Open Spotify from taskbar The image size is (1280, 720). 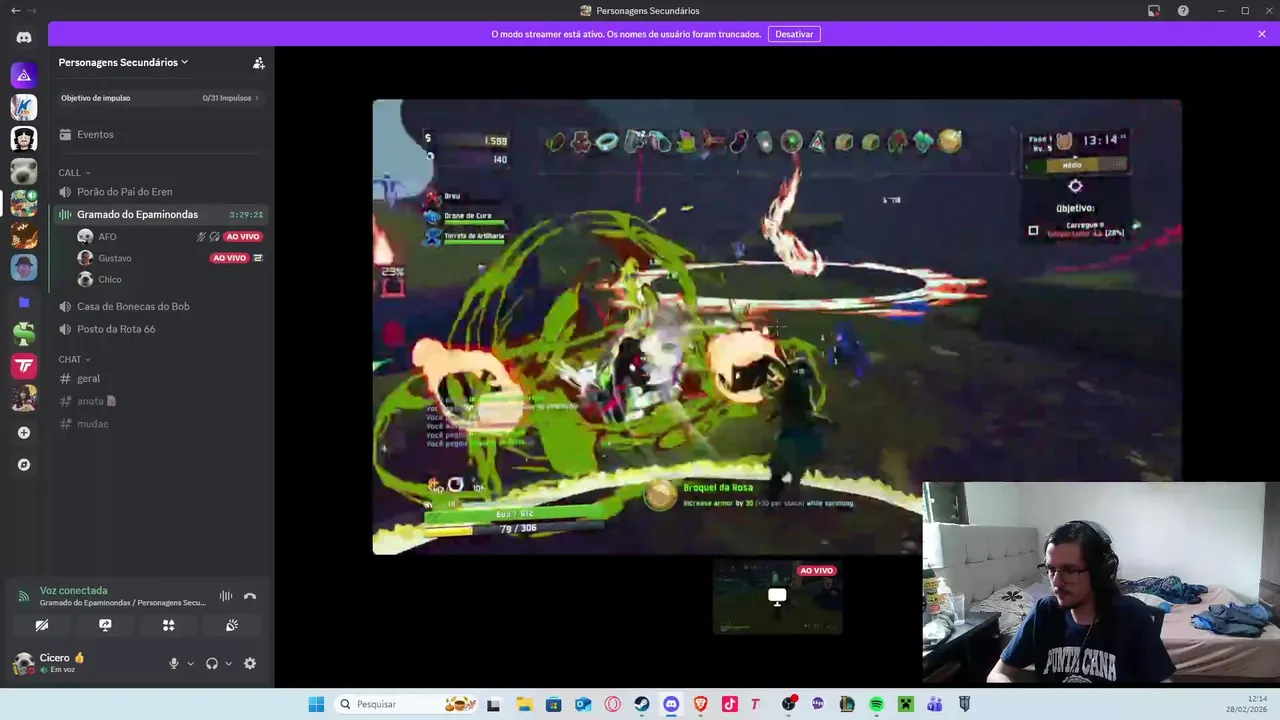[876, 704]
